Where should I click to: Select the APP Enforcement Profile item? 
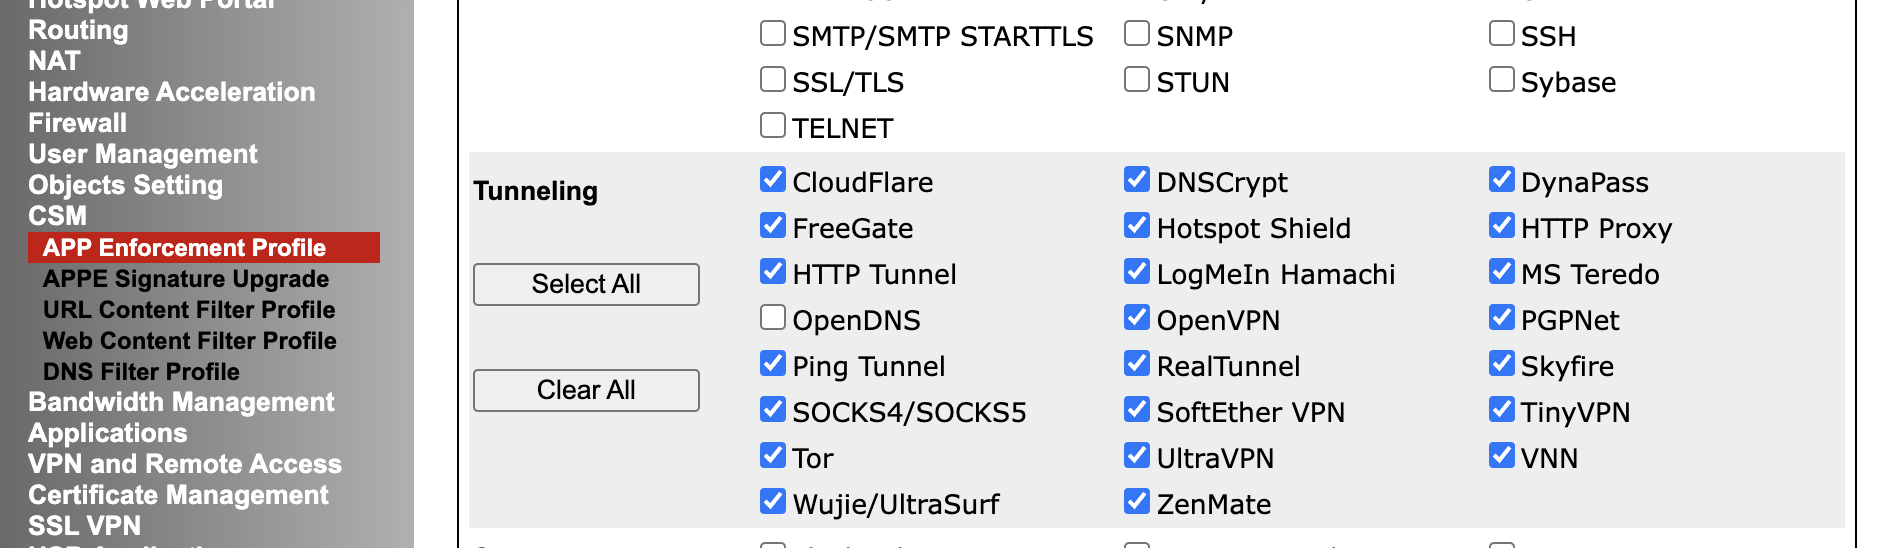click(184, 248)
